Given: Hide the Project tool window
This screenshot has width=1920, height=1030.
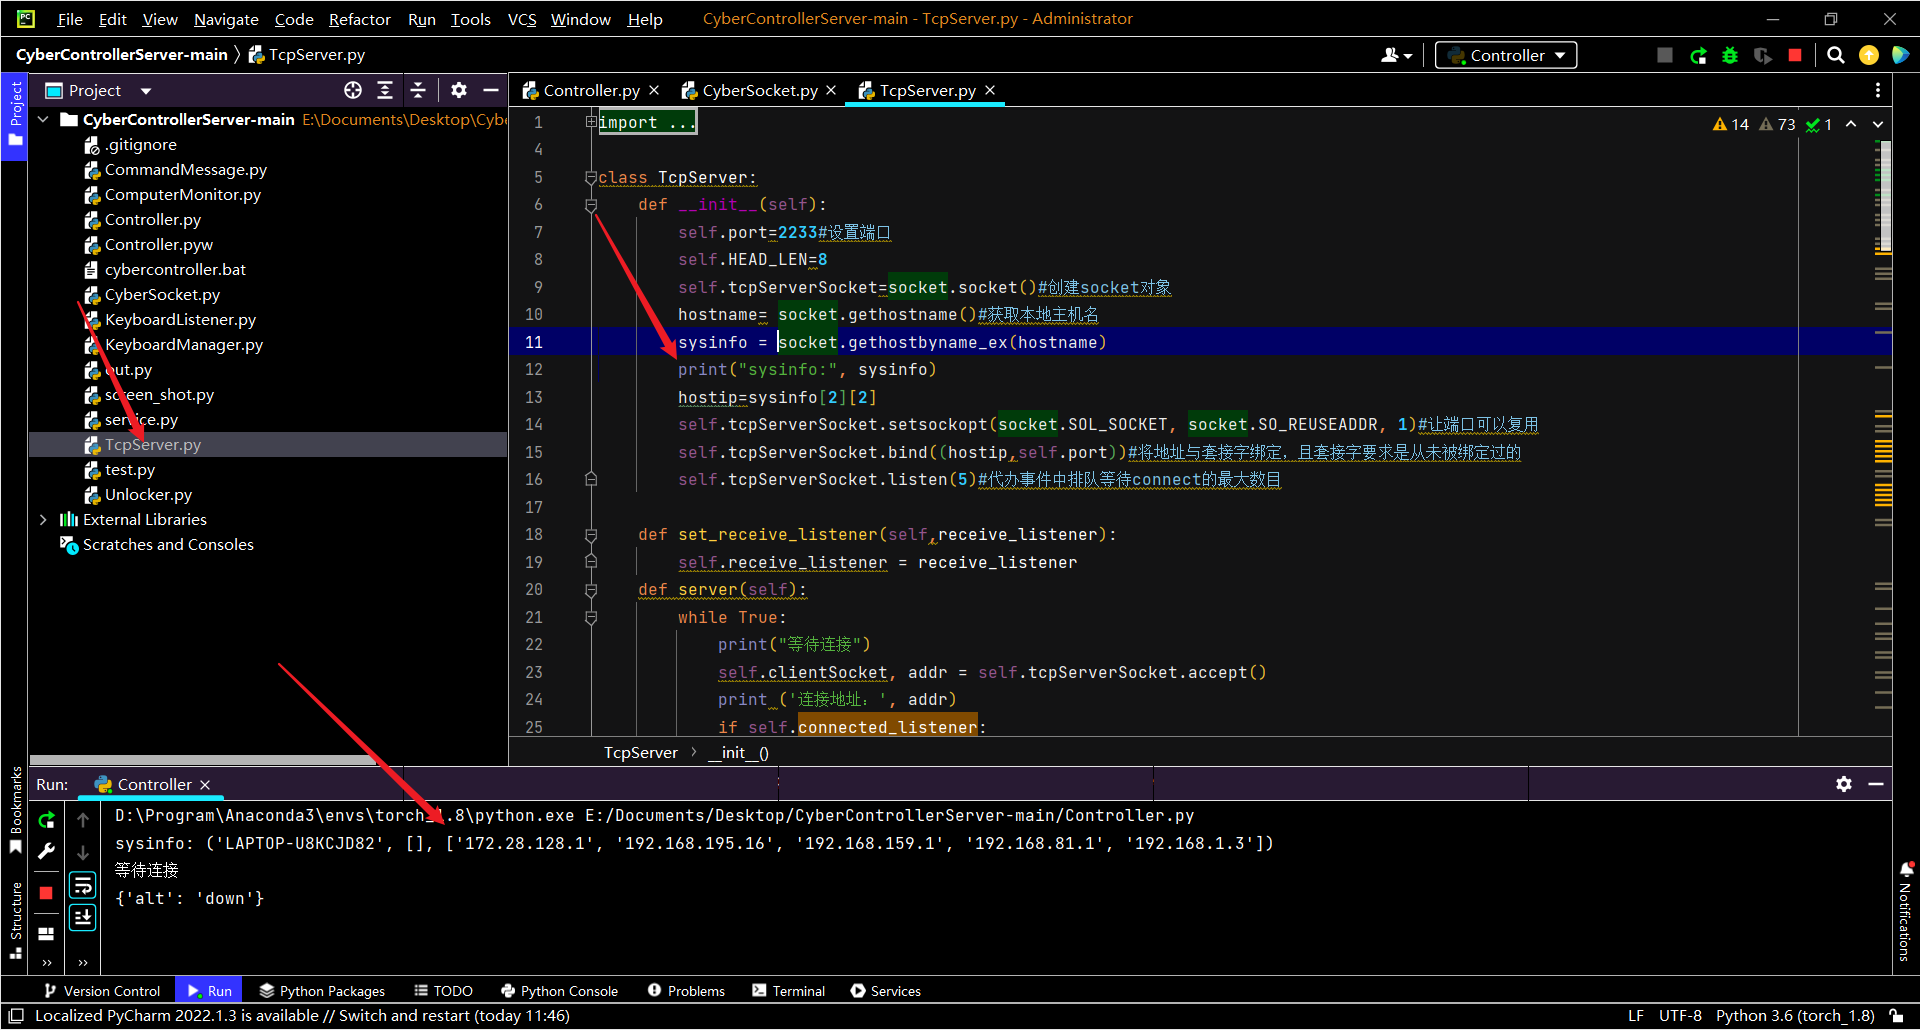Looking at the screenshot, I should tap(491, 90).
